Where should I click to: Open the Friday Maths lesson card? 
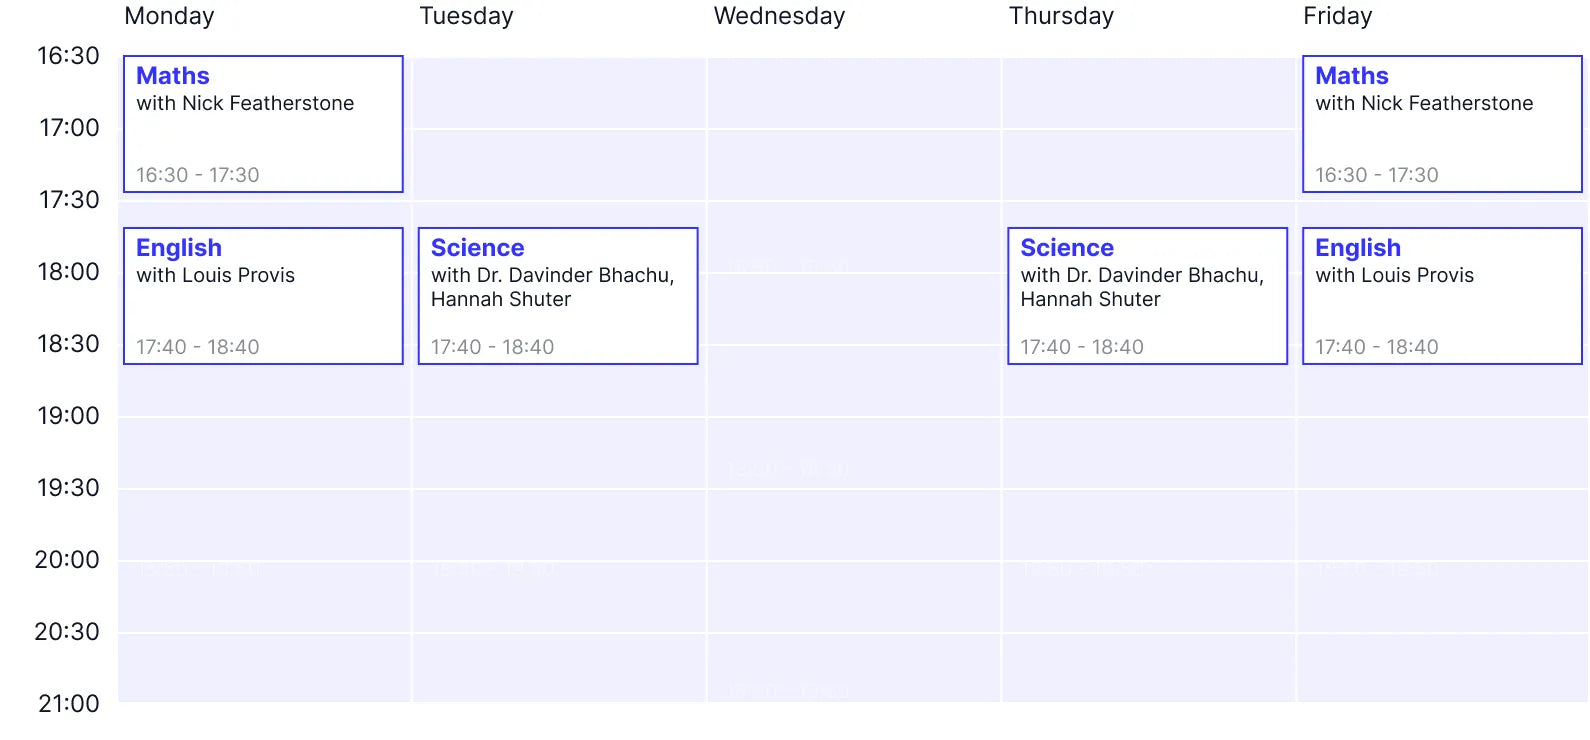pyautogui.click(x=1441, y=123)
